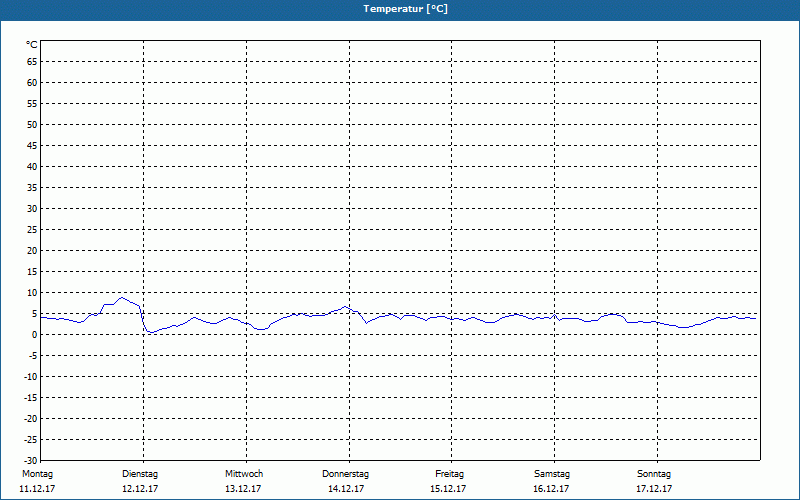800x500 pixels.
Task: Click the 17.12.17 date label
Action: (654, 489)
